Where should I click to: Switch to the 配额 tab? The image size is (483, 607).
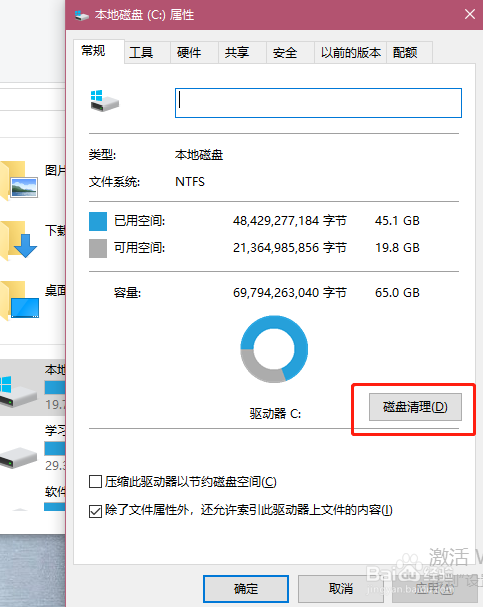tap(409, 53)
